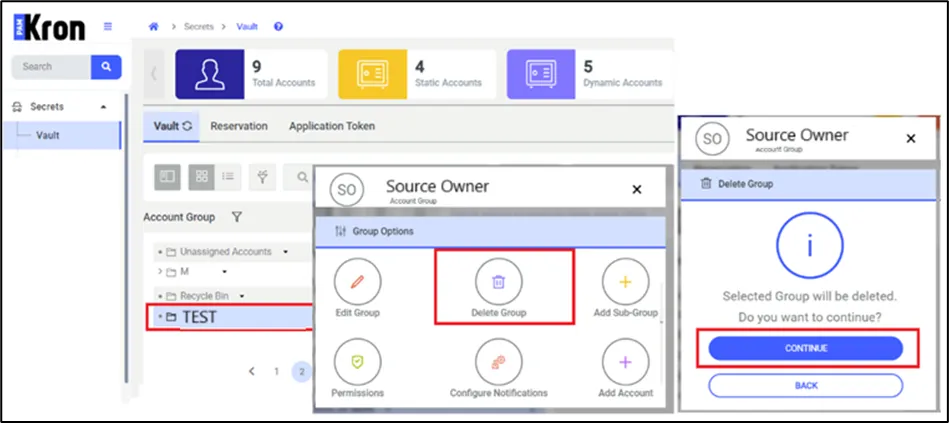This screenshot has height=423, width=949.
Task: Open dropdown arrow beside M group
Action: pos(225,272)
